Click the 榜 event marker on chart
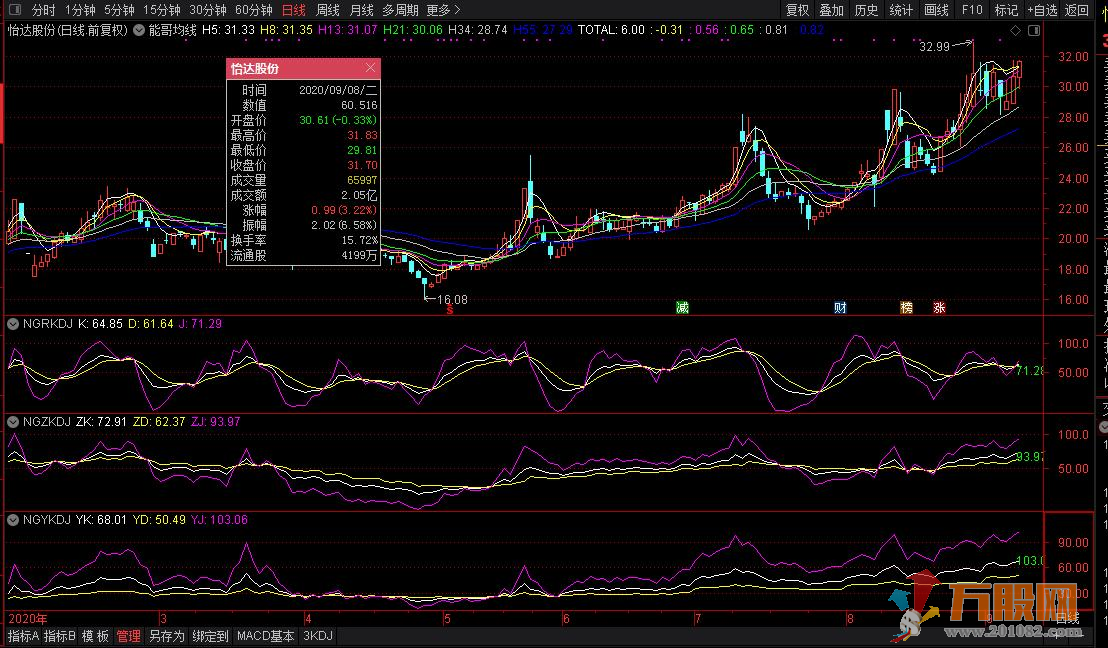The height and width of the screenshot is (648, 1108). point(906,307)
